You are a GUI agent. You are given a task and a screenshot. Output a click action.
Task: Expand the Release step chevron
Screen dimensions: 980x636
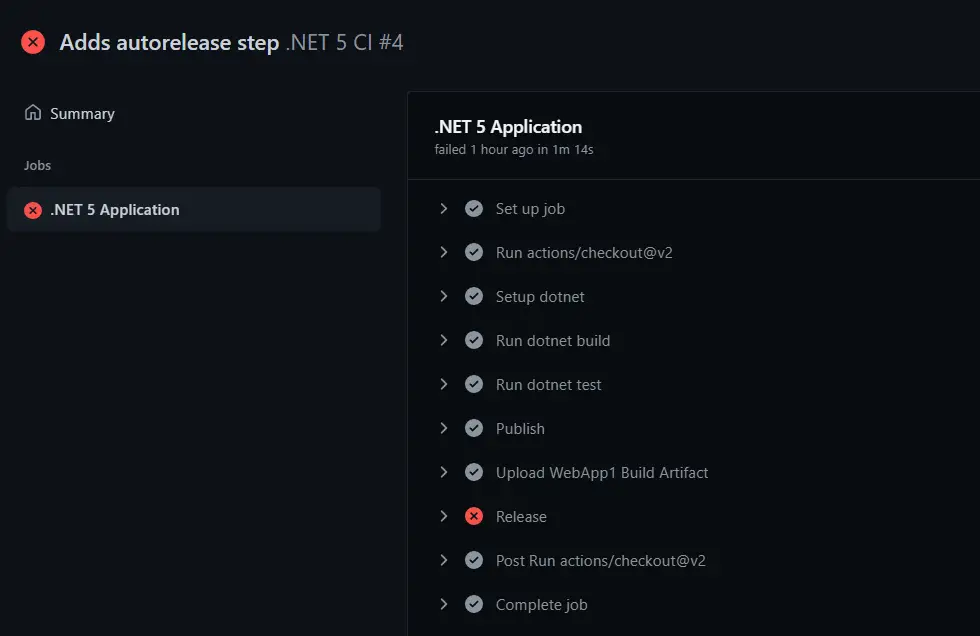pos(444,517)
